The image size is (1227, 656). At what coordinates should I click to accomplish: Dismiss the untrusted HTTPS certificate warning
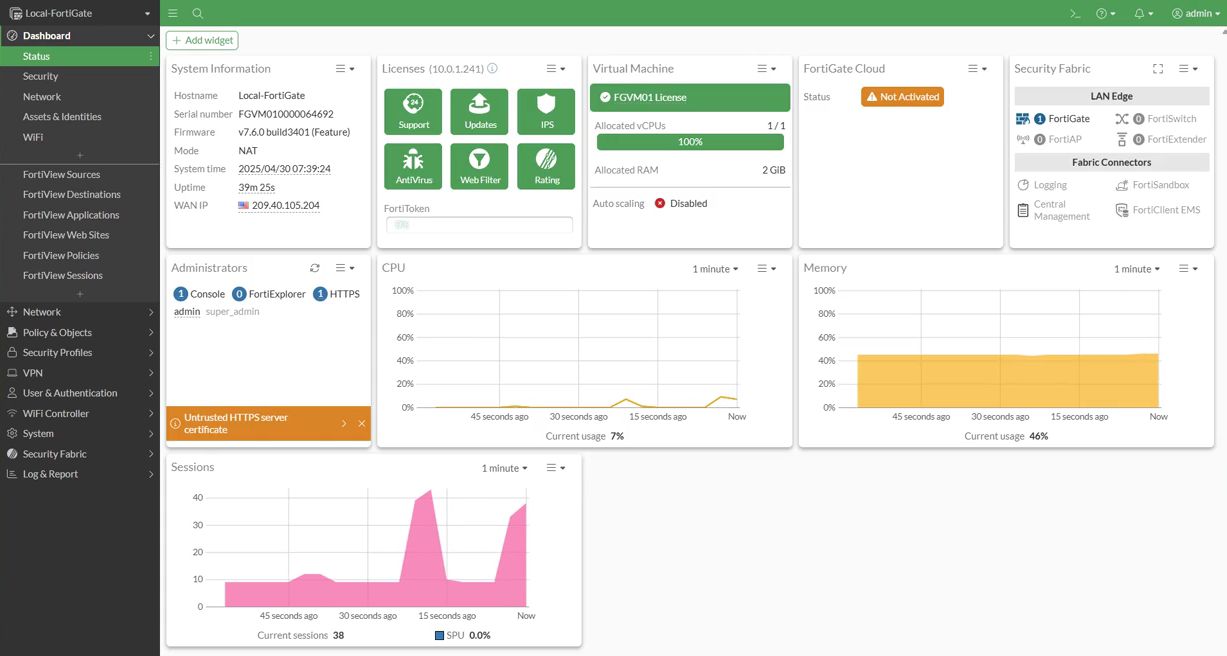coord(362,424)
